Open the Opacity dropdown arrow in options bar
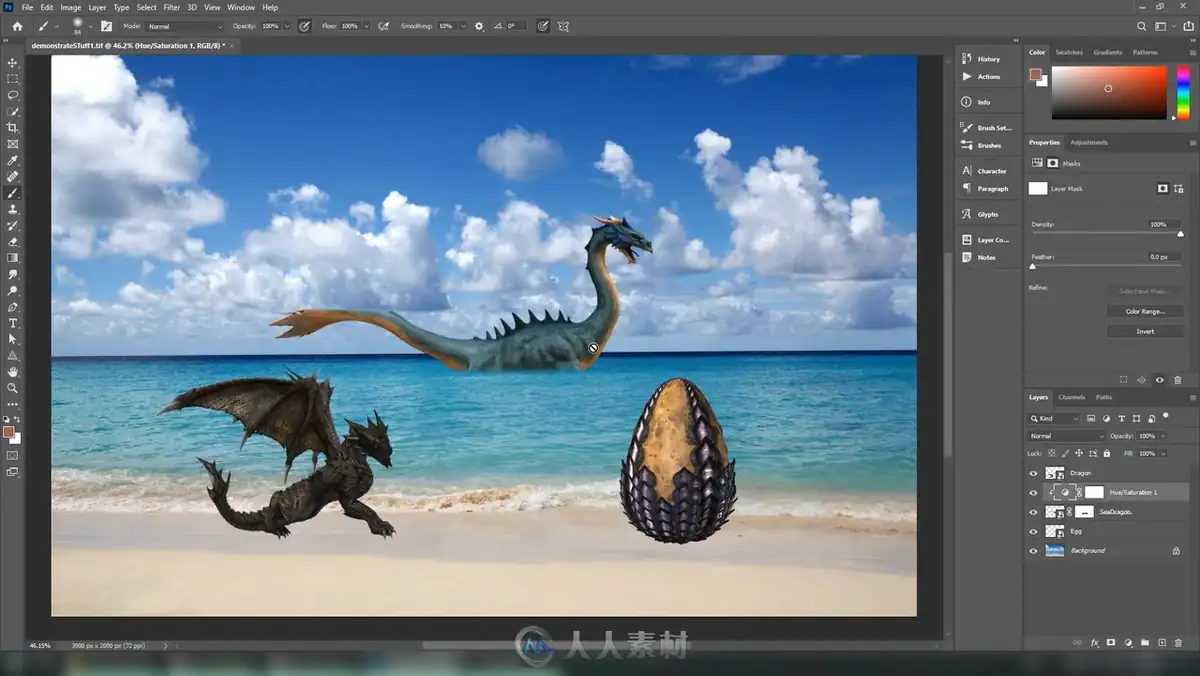Viewport: 1200px width, 676px height. [287, 26]
